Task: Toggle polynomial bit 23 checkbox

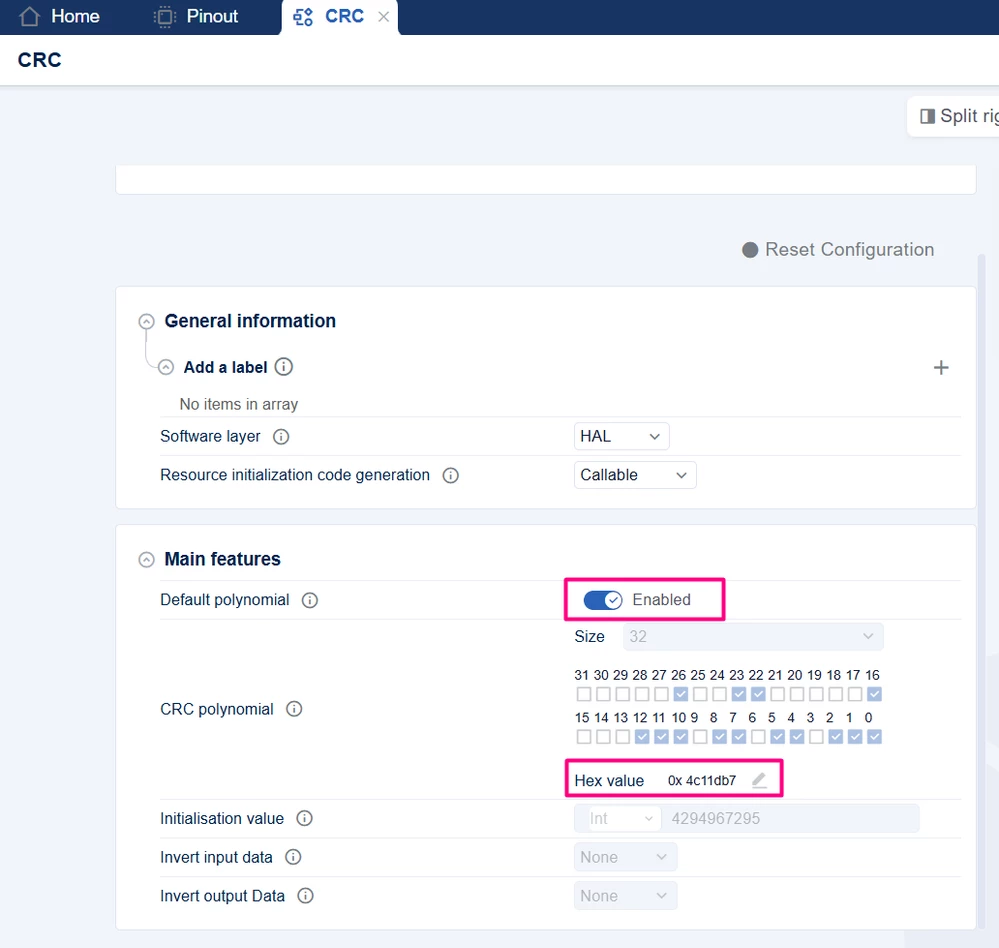Action: coord(738,694)
